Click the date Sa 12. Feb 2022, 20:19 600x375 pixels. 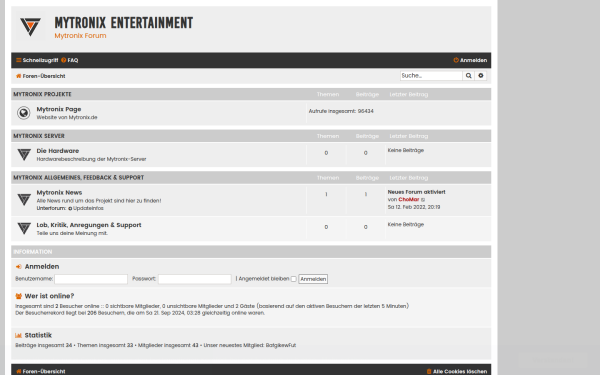414,207
